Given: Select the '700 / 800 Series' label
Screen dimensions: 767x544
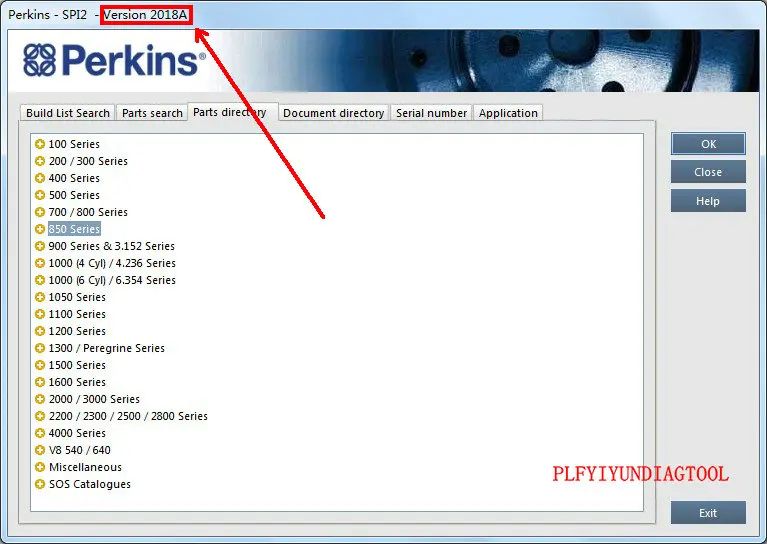Looking at the screenshot, I should [88, 212].
